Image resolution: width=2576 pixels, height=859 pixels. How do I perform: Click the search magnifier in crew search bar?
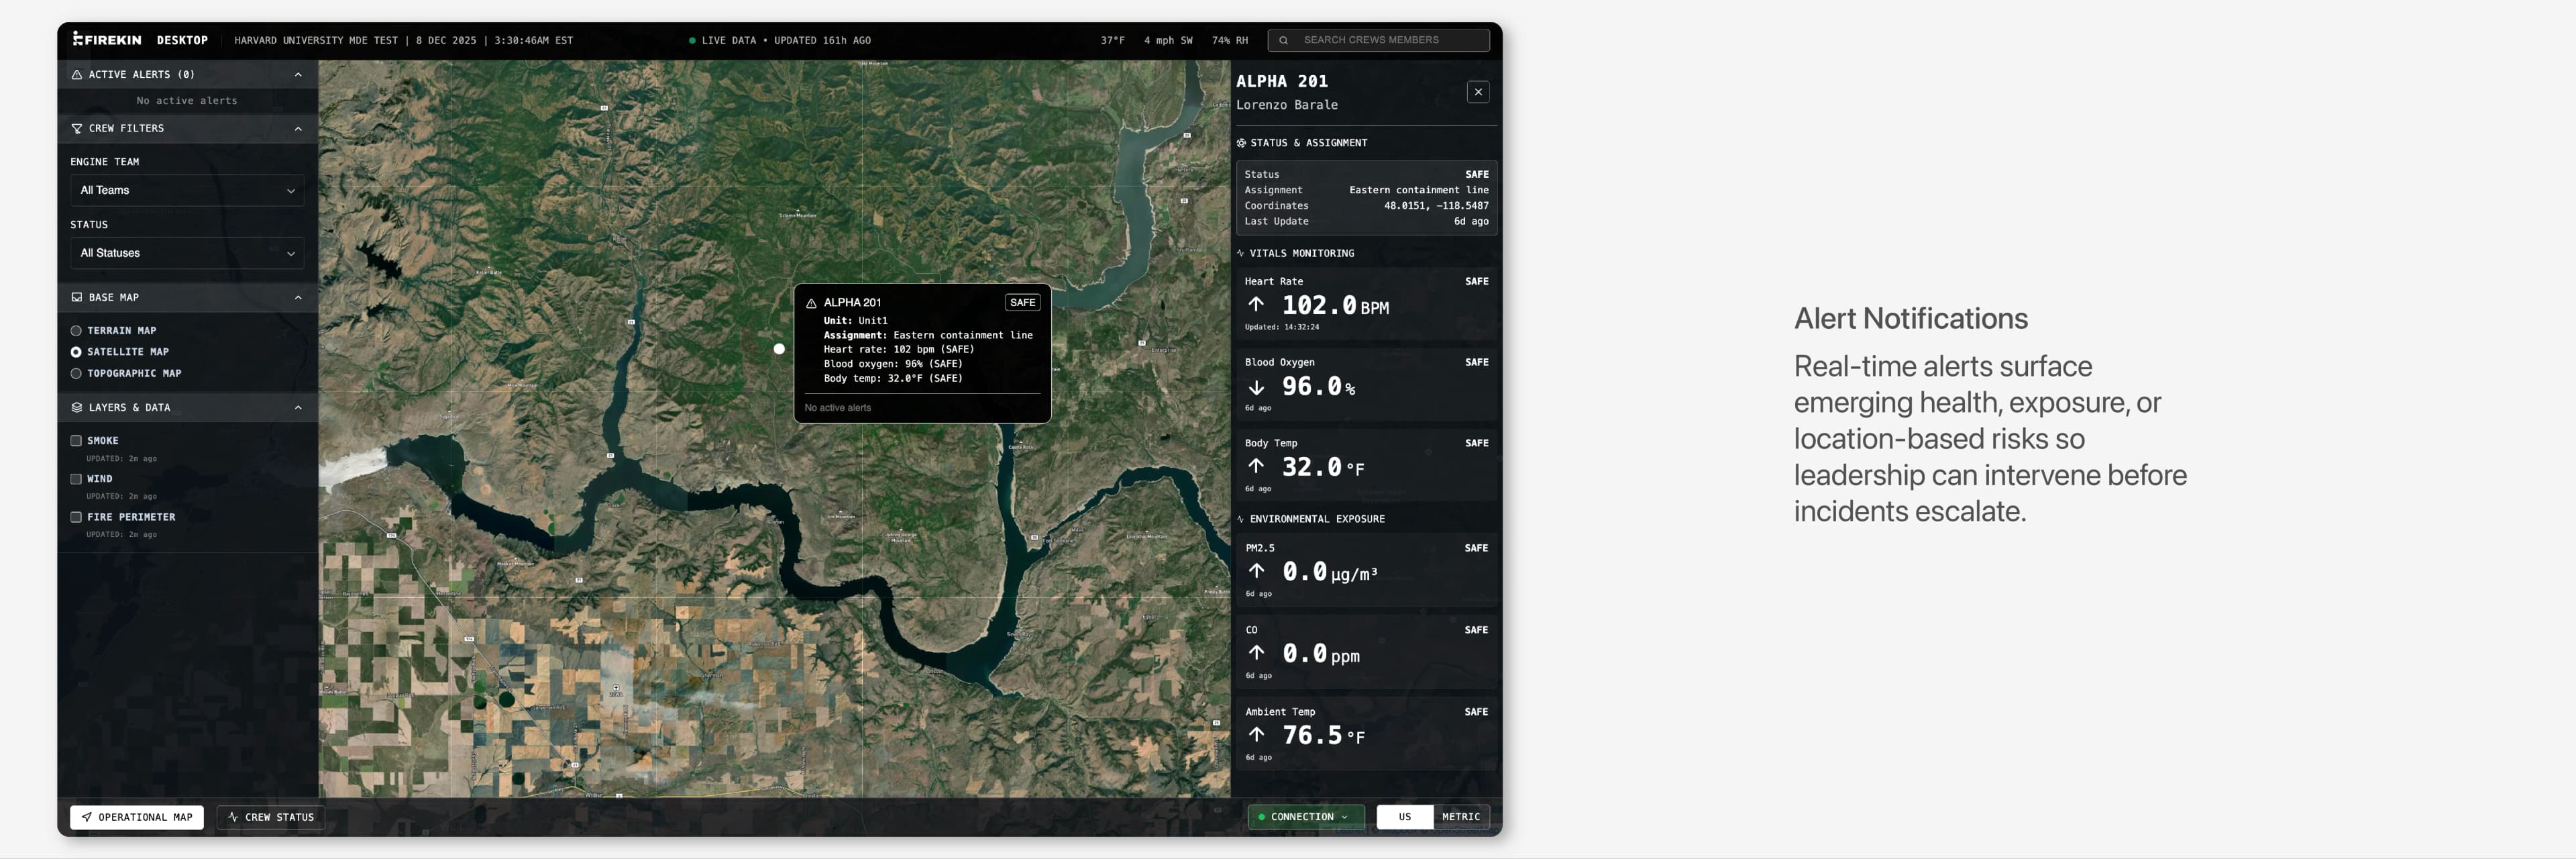tap(1283, 40)
